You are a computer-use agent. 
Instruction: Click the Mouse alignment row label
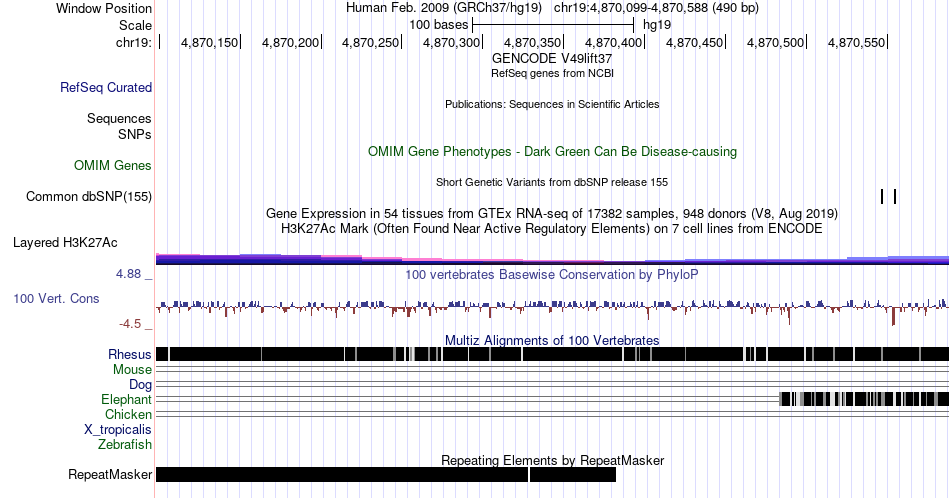pos(132,370)
